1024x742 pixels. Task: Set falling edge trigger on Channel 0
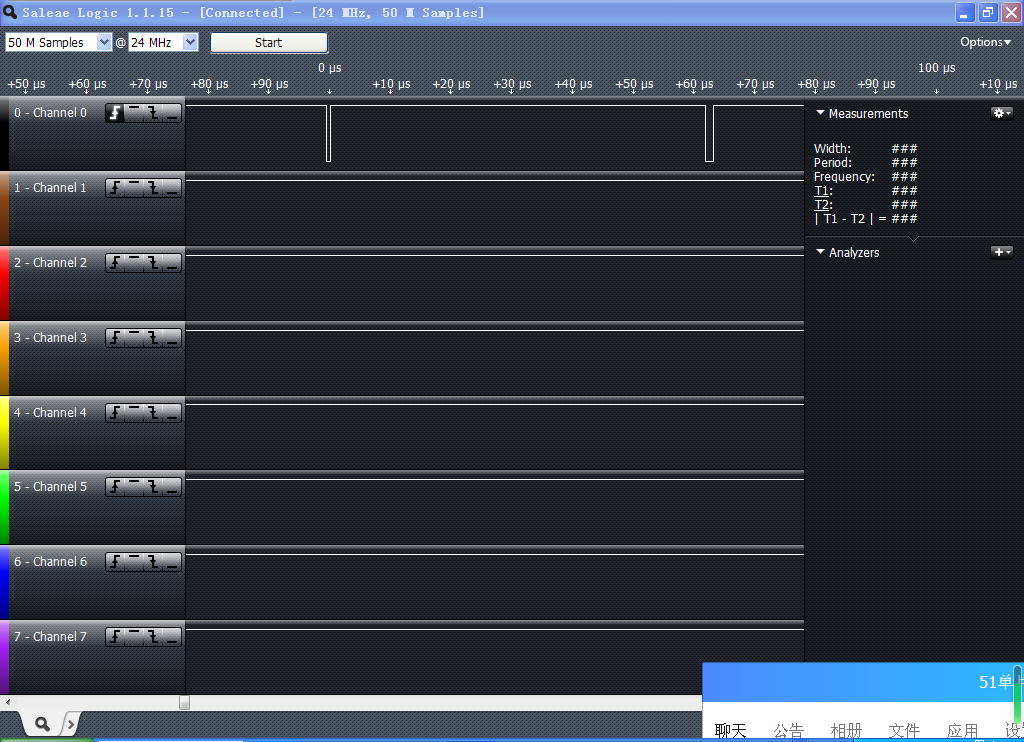click(x=153, y=113)
